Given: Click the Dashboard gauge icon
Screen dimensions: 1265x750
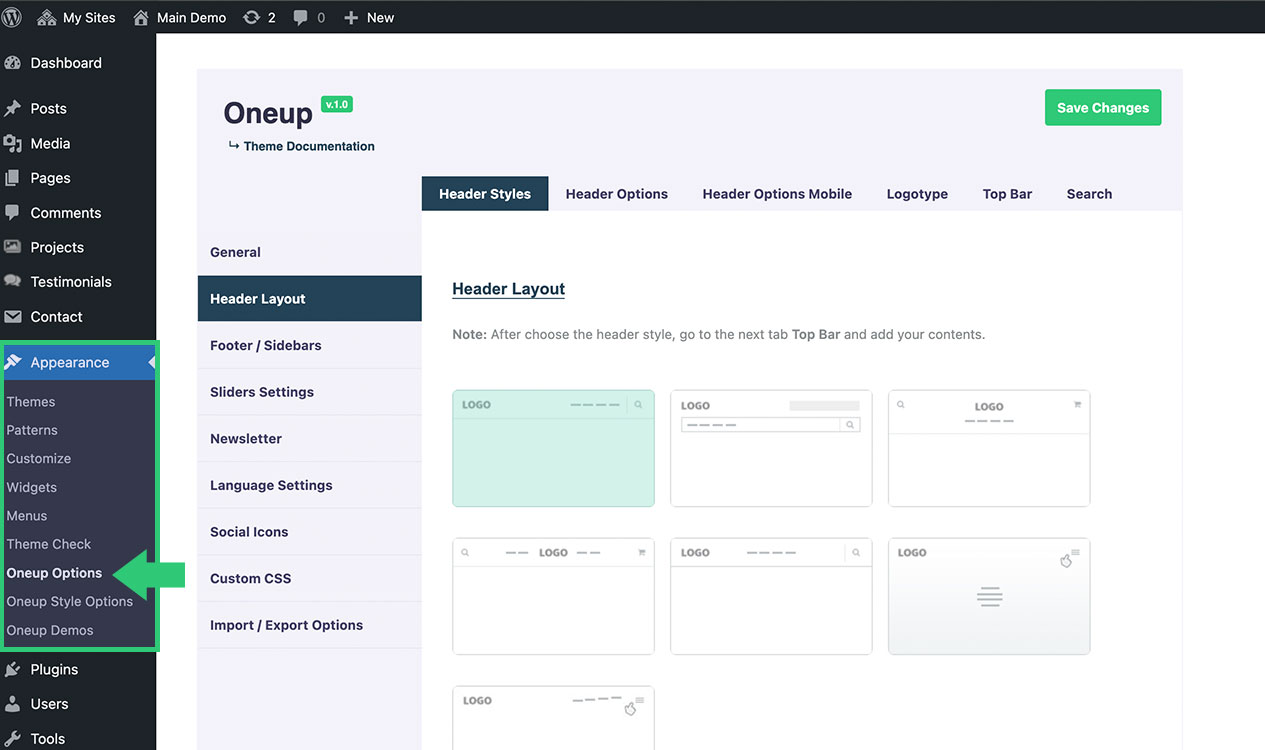Looking at the screenshot, I should (x=13, y=63).
